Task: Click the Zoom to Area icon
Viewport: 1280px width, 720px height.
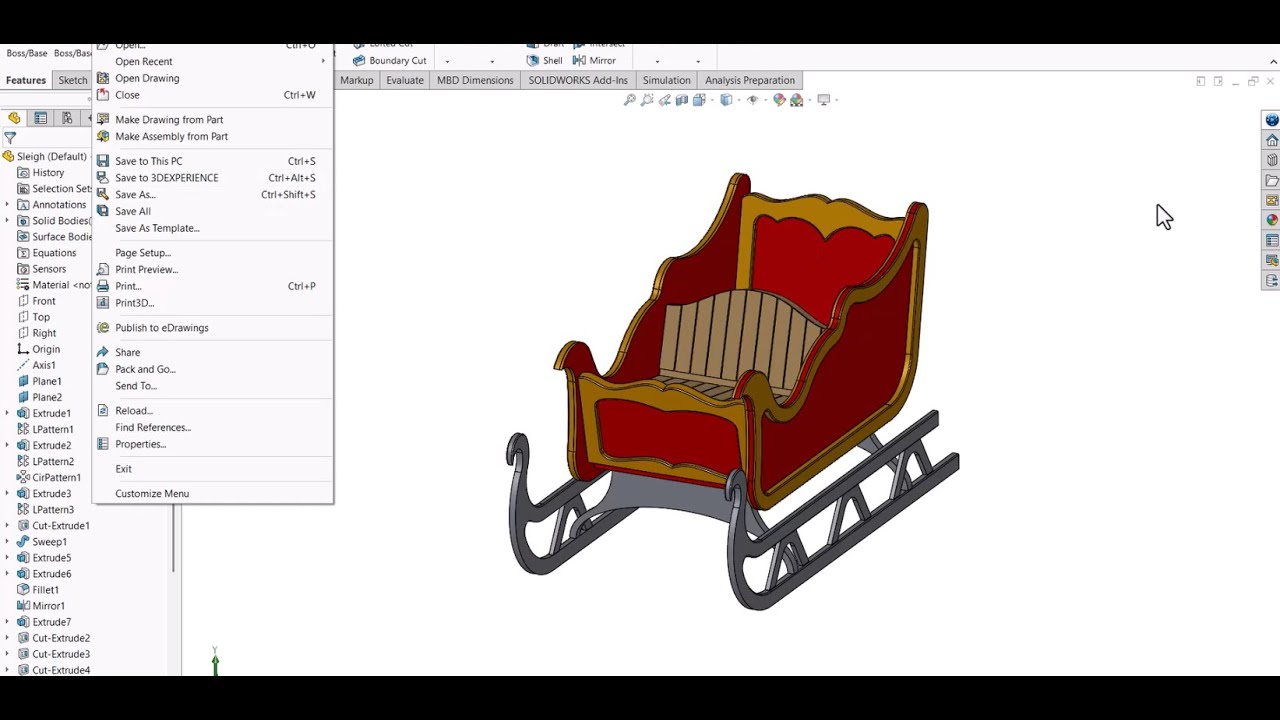Action: [x=647, y=100]
